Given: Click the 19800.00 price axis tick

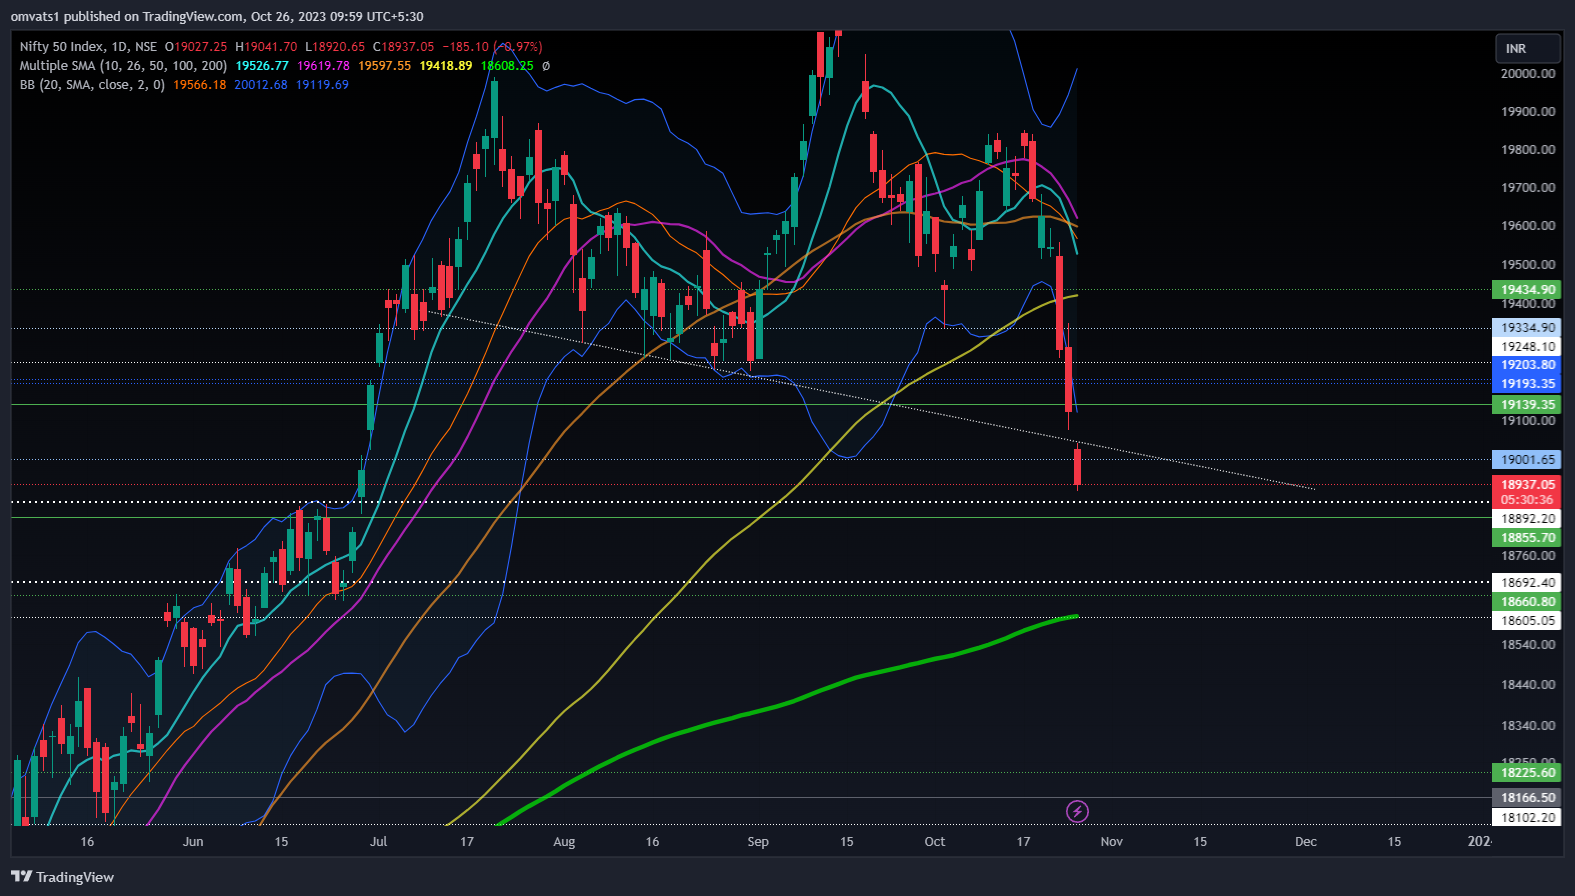Looking at the screenshot, I should pos(1527,150).
